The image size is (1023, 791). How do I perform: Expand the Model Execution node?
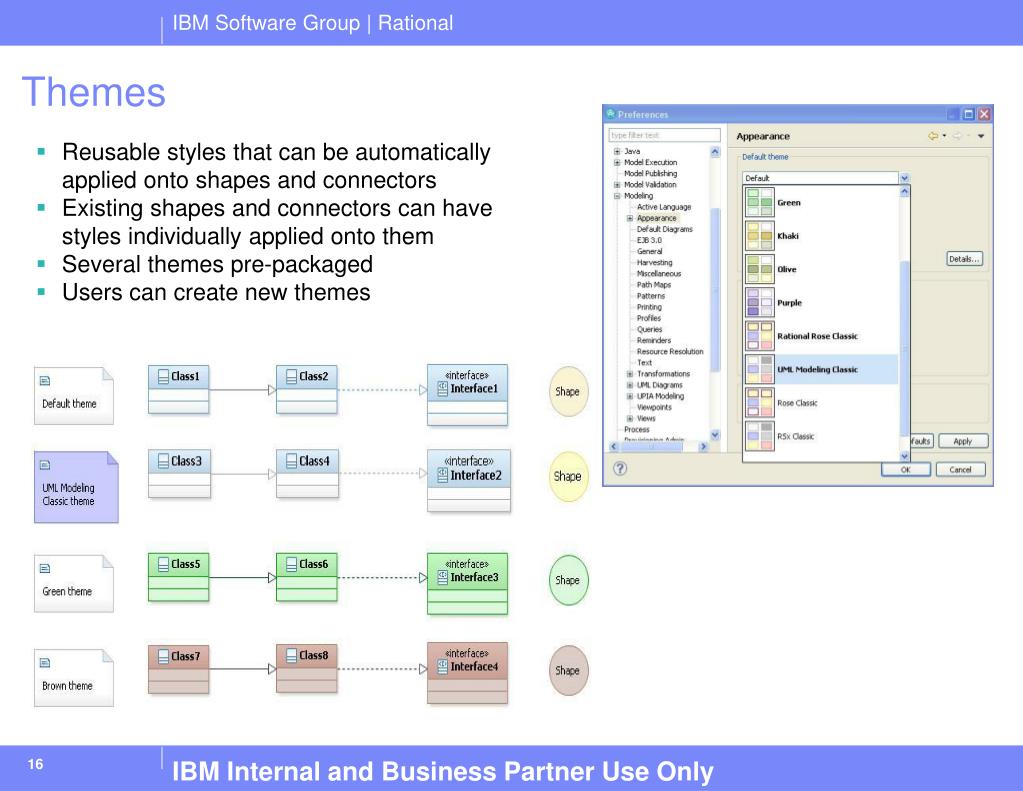click(617, 163)
